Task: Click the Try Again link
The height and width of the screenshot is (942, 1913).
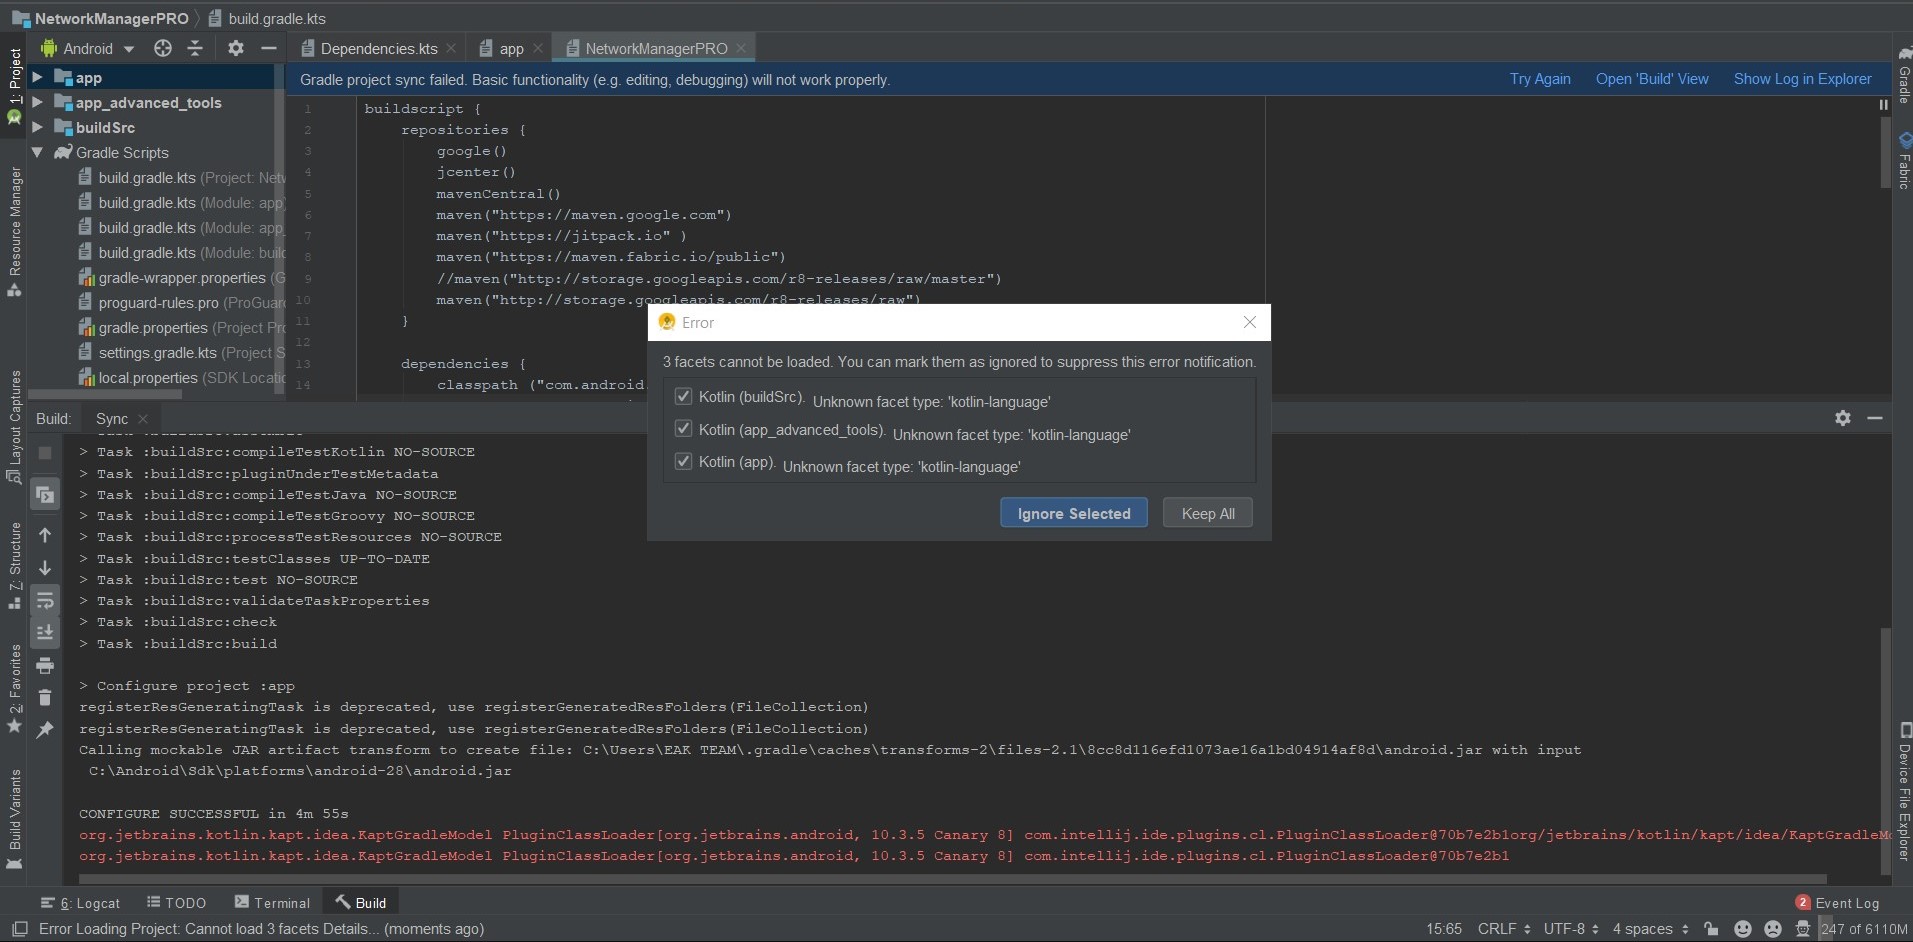Action: pos(1539,79)
